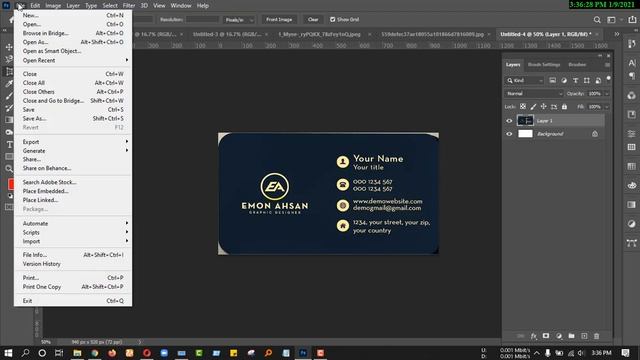Switch to Brush Settings tab

[544, 64]
